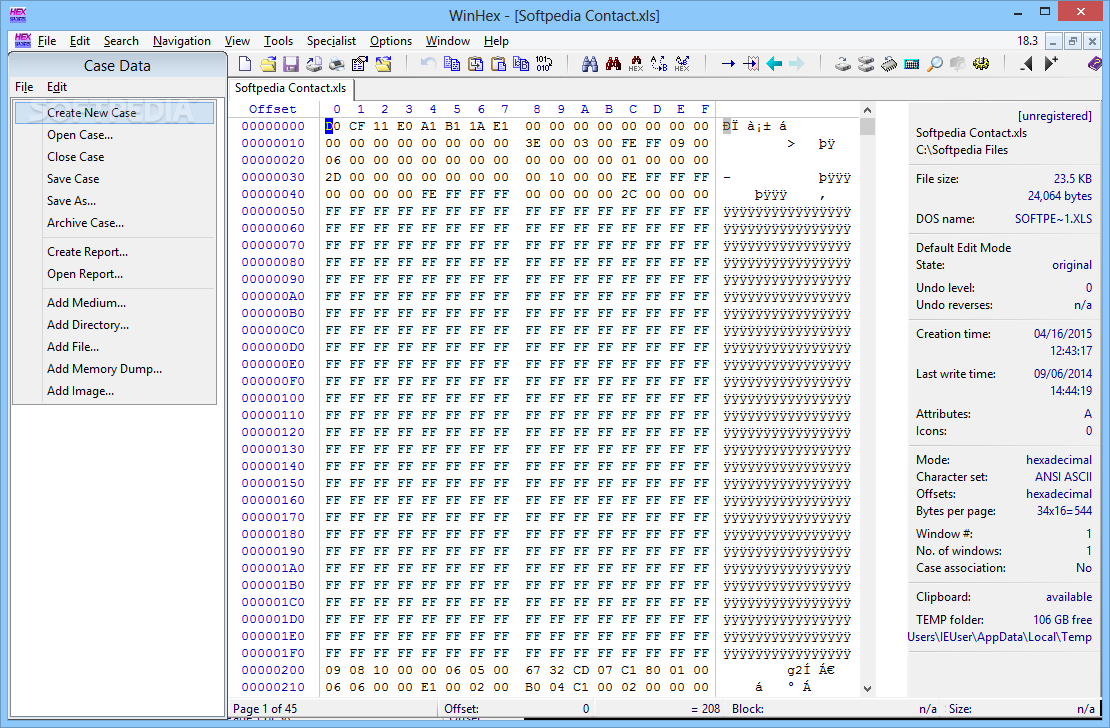Choose Open Case... entry
The height and width of the screenshot is (728, 1110).
pyautogui.click(x=115, y=135)
